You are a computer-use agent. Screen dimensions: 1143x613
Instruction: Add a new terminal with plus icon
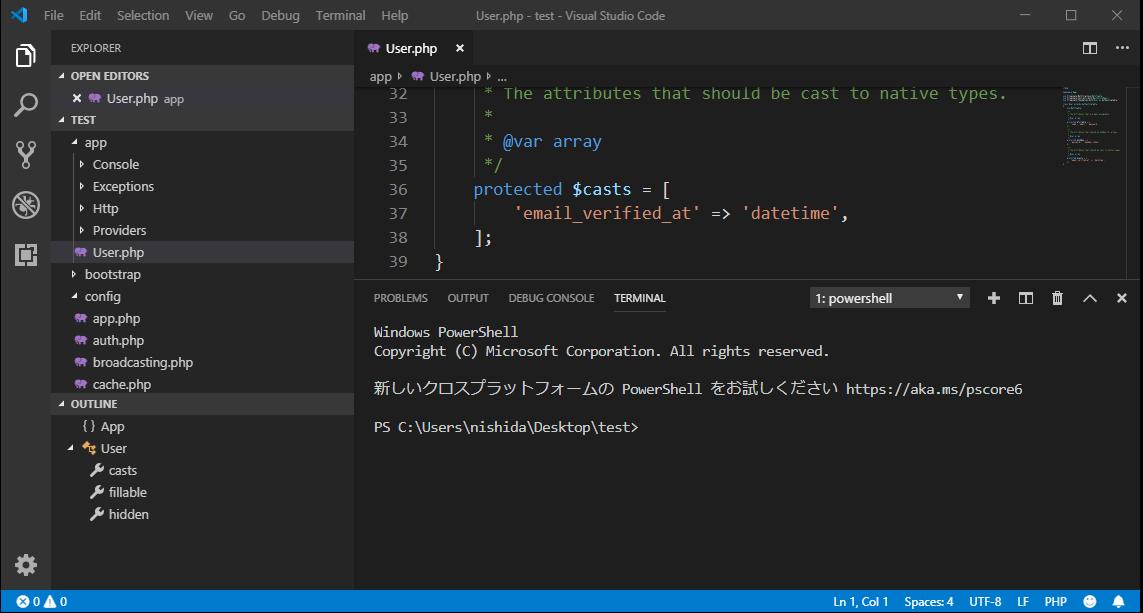tap(994, 298)
